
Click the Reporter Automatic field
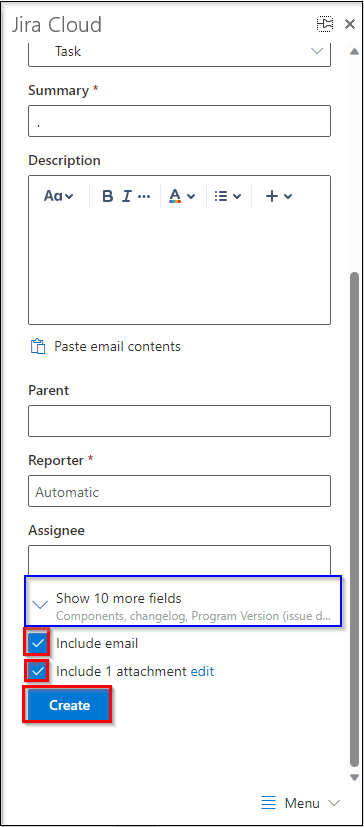coord(179,491)
